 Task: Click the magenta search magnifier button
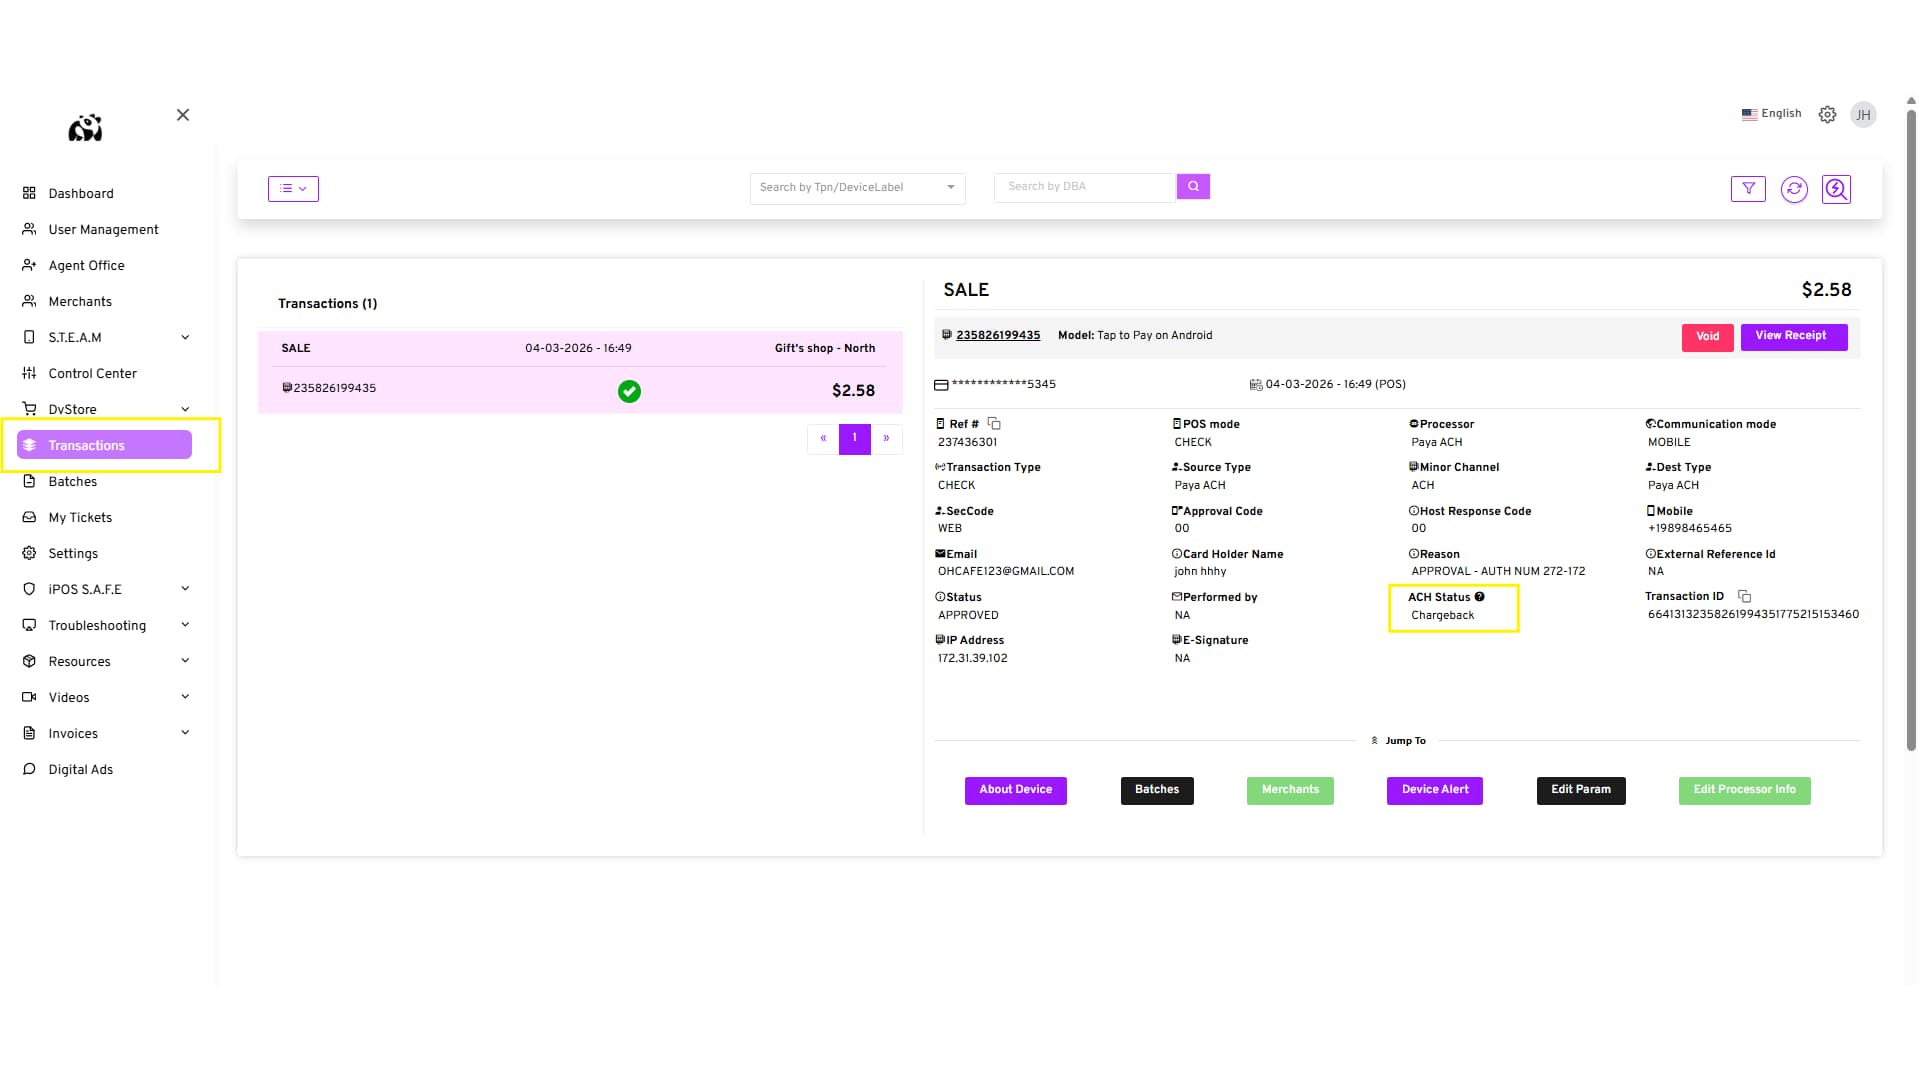click(x=1193, y=187)
